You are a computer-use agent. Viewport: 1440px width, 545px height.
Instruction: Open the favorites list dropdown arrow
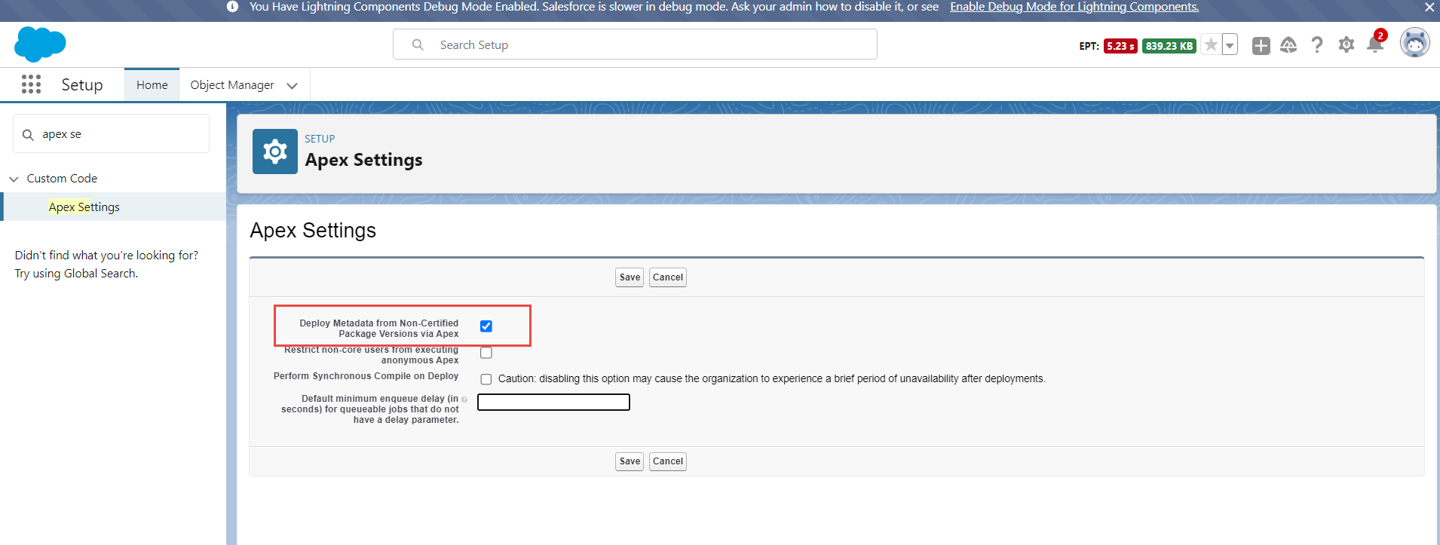click(1230, 45)
